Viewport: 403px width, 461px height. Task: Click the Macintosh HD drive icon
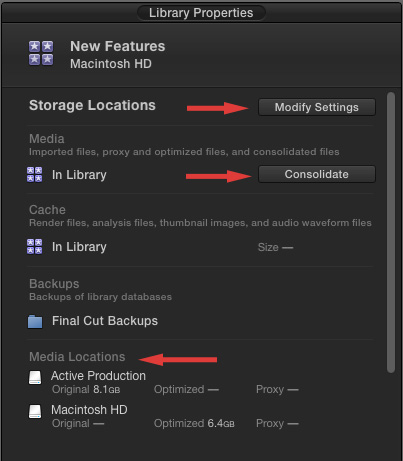[35, 411]
